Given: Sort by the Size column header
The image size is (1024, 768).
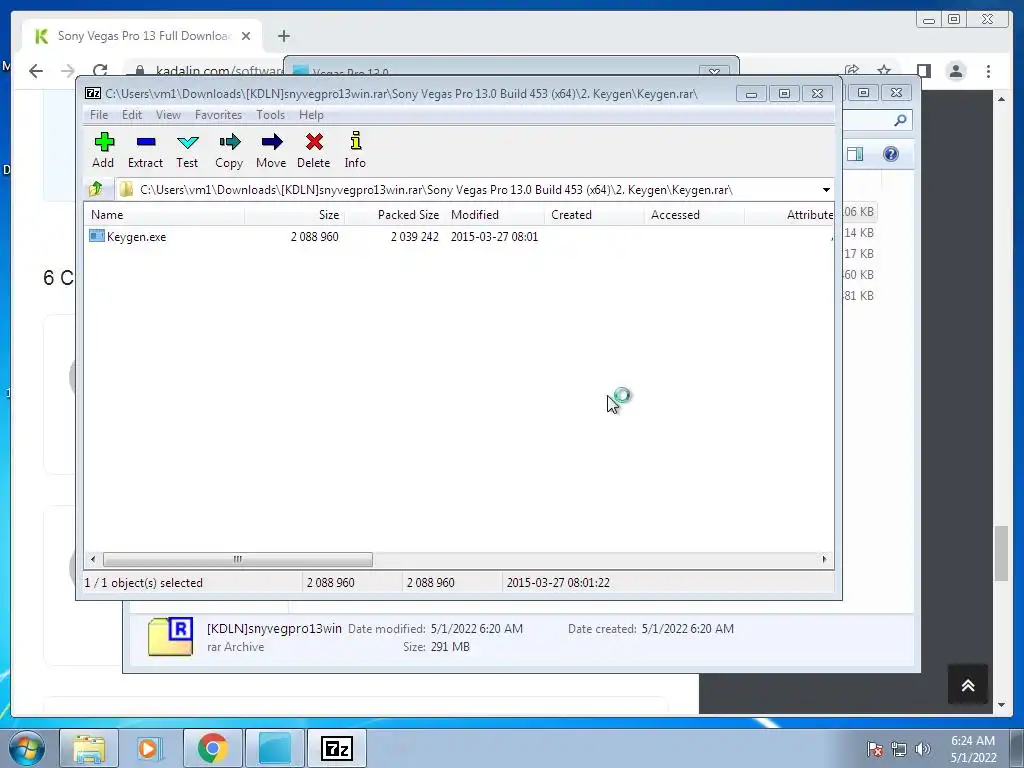Looking at the screenshot, I should (295, 215).
